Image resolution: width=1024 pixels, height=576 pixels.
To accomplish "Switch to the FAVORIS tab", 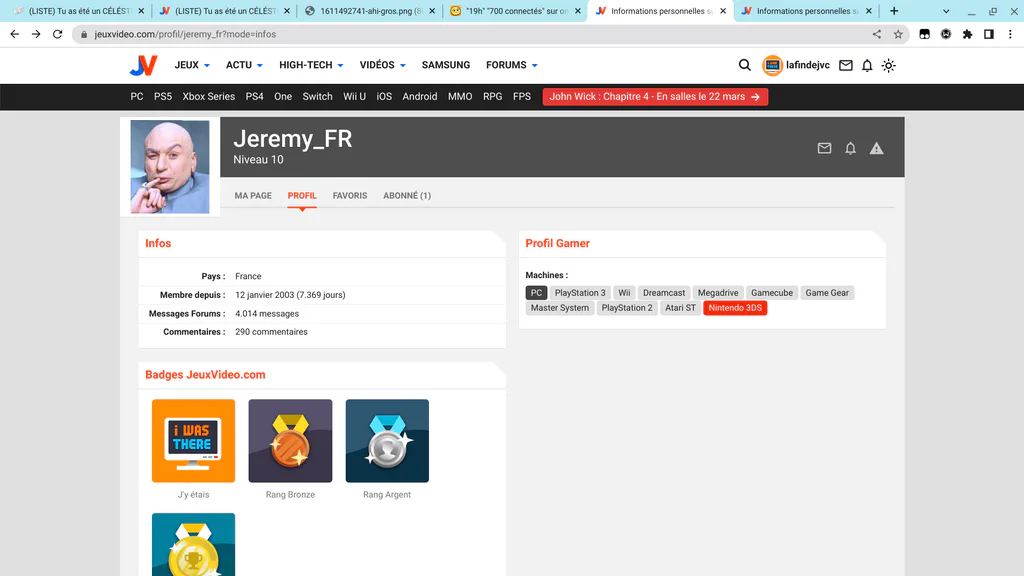I will coord(349,195).
